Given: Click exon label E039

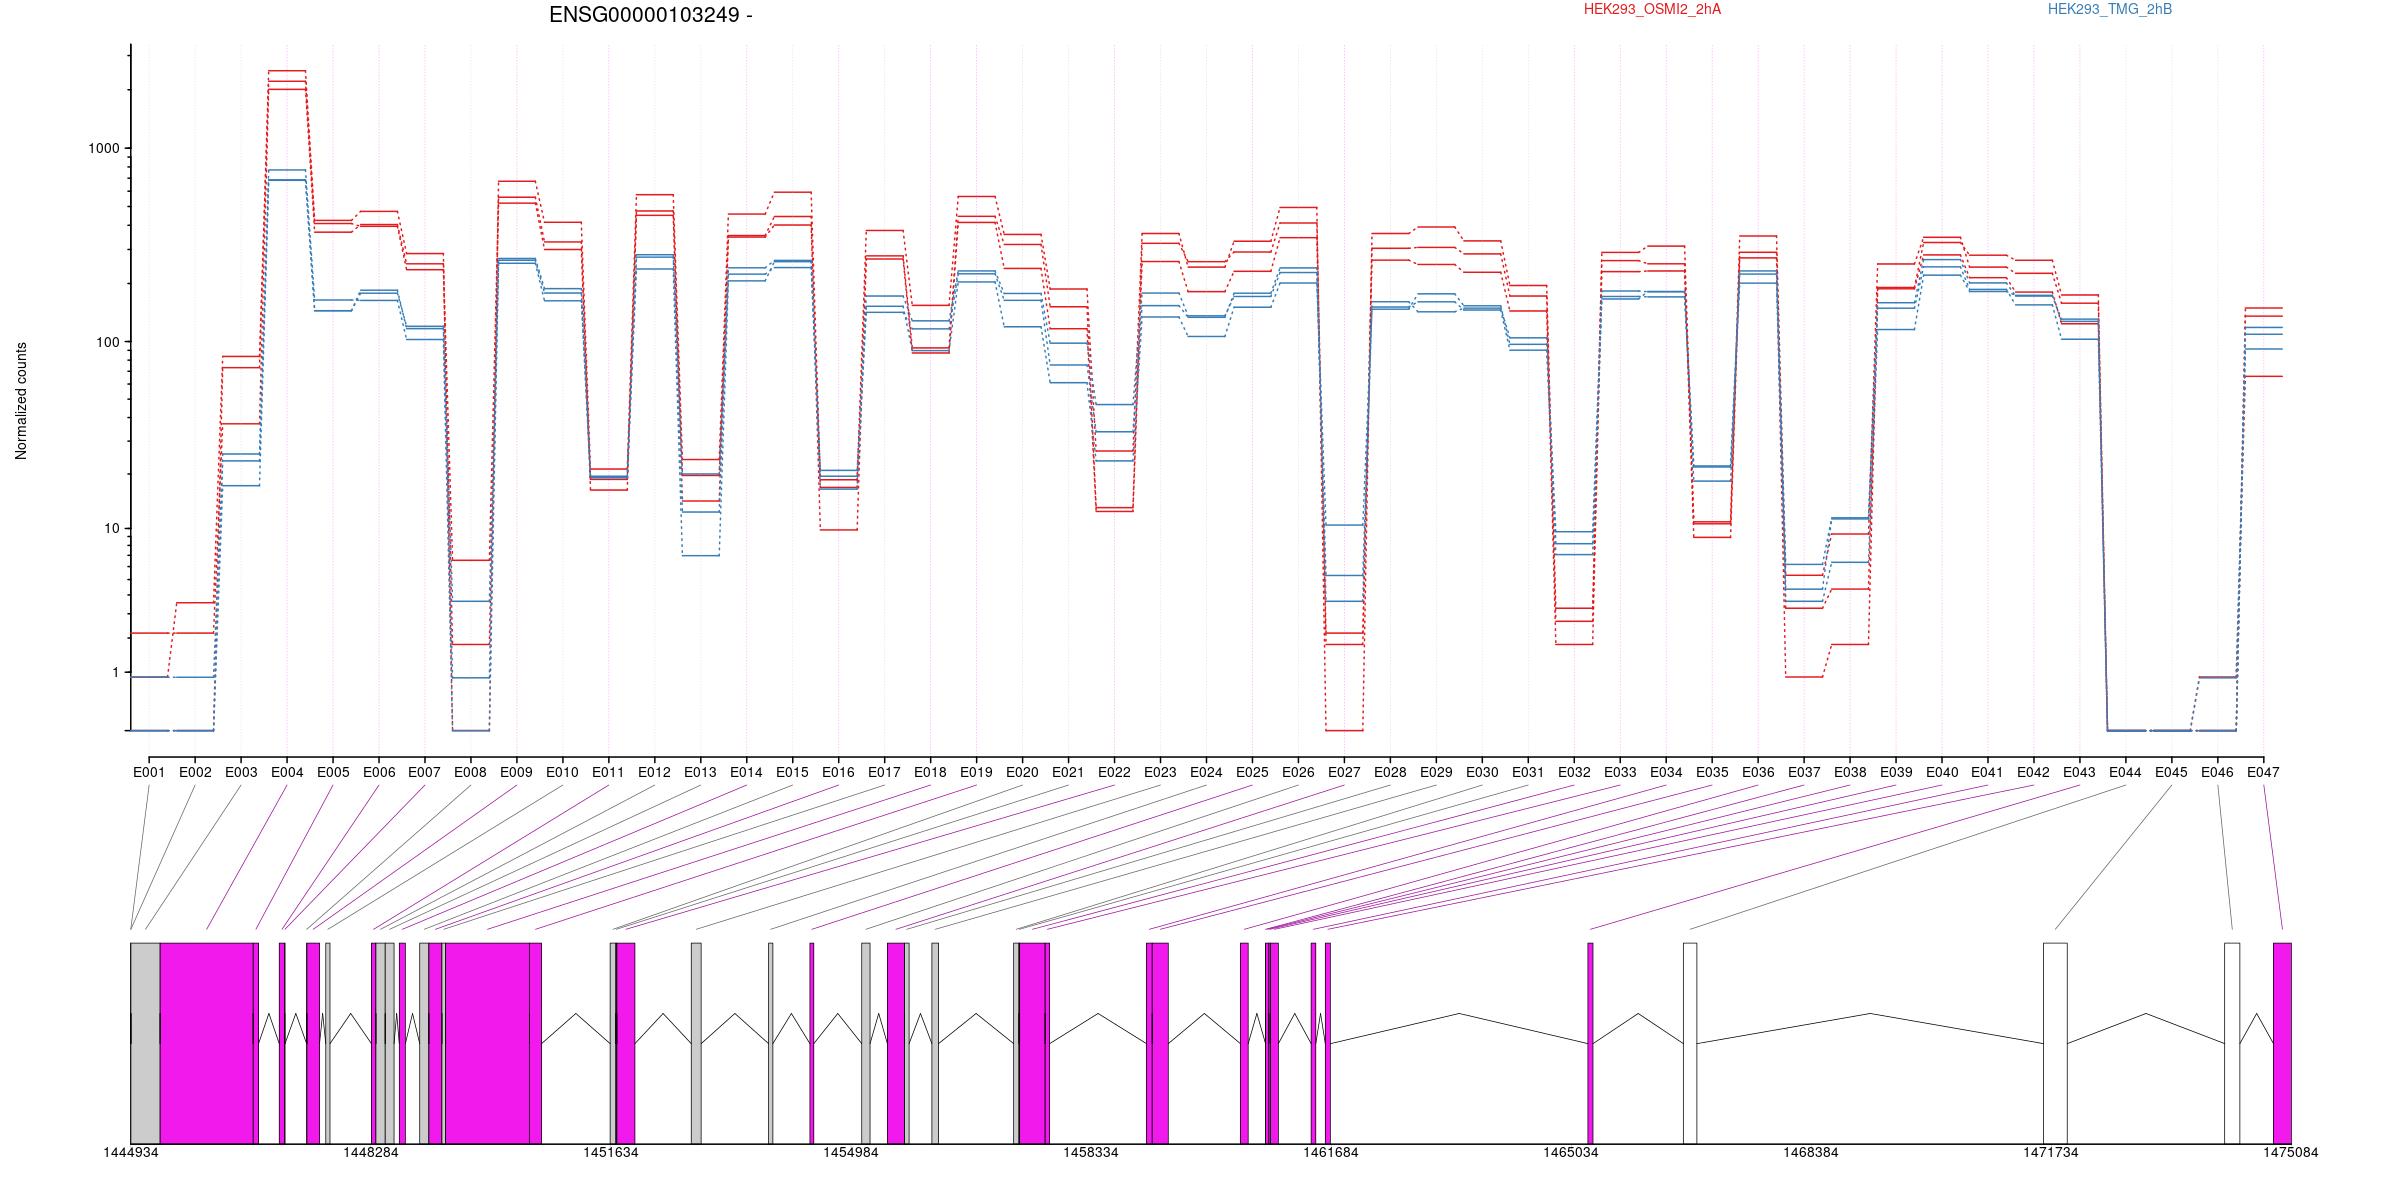Looking at the screenshot, I should pyautogui.click(x=1897, y=772).
